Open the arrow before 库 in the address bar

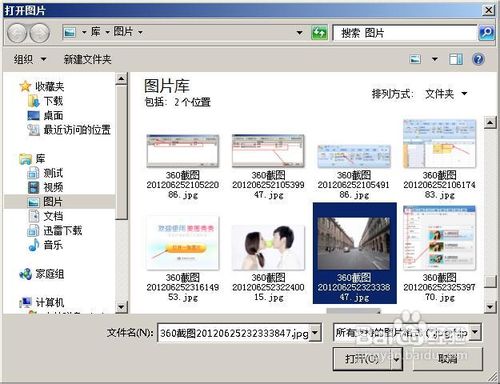pos(84,32)
